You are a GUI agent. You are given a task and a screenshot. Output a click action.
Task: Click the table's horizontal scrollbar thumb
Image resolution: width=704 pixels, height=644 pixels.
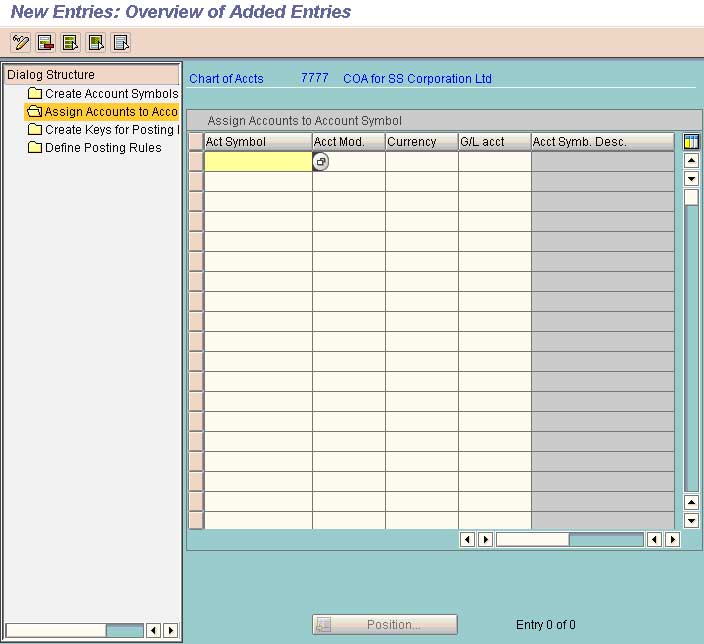click(532, 539)
